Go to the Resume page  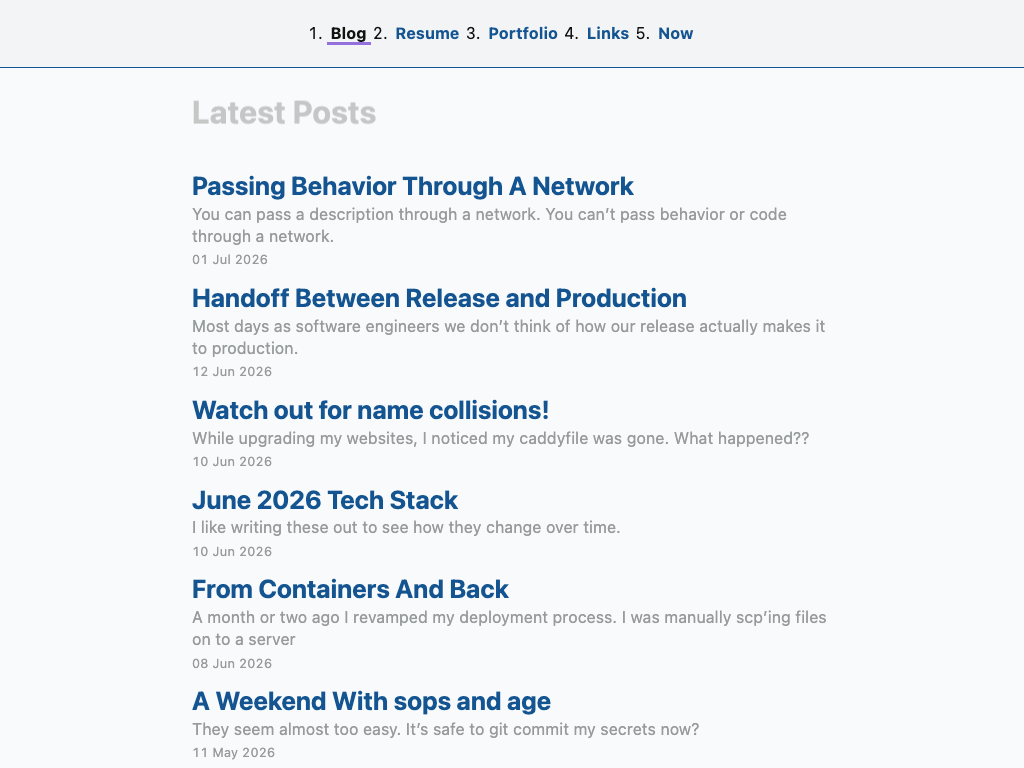pos(427,33)
